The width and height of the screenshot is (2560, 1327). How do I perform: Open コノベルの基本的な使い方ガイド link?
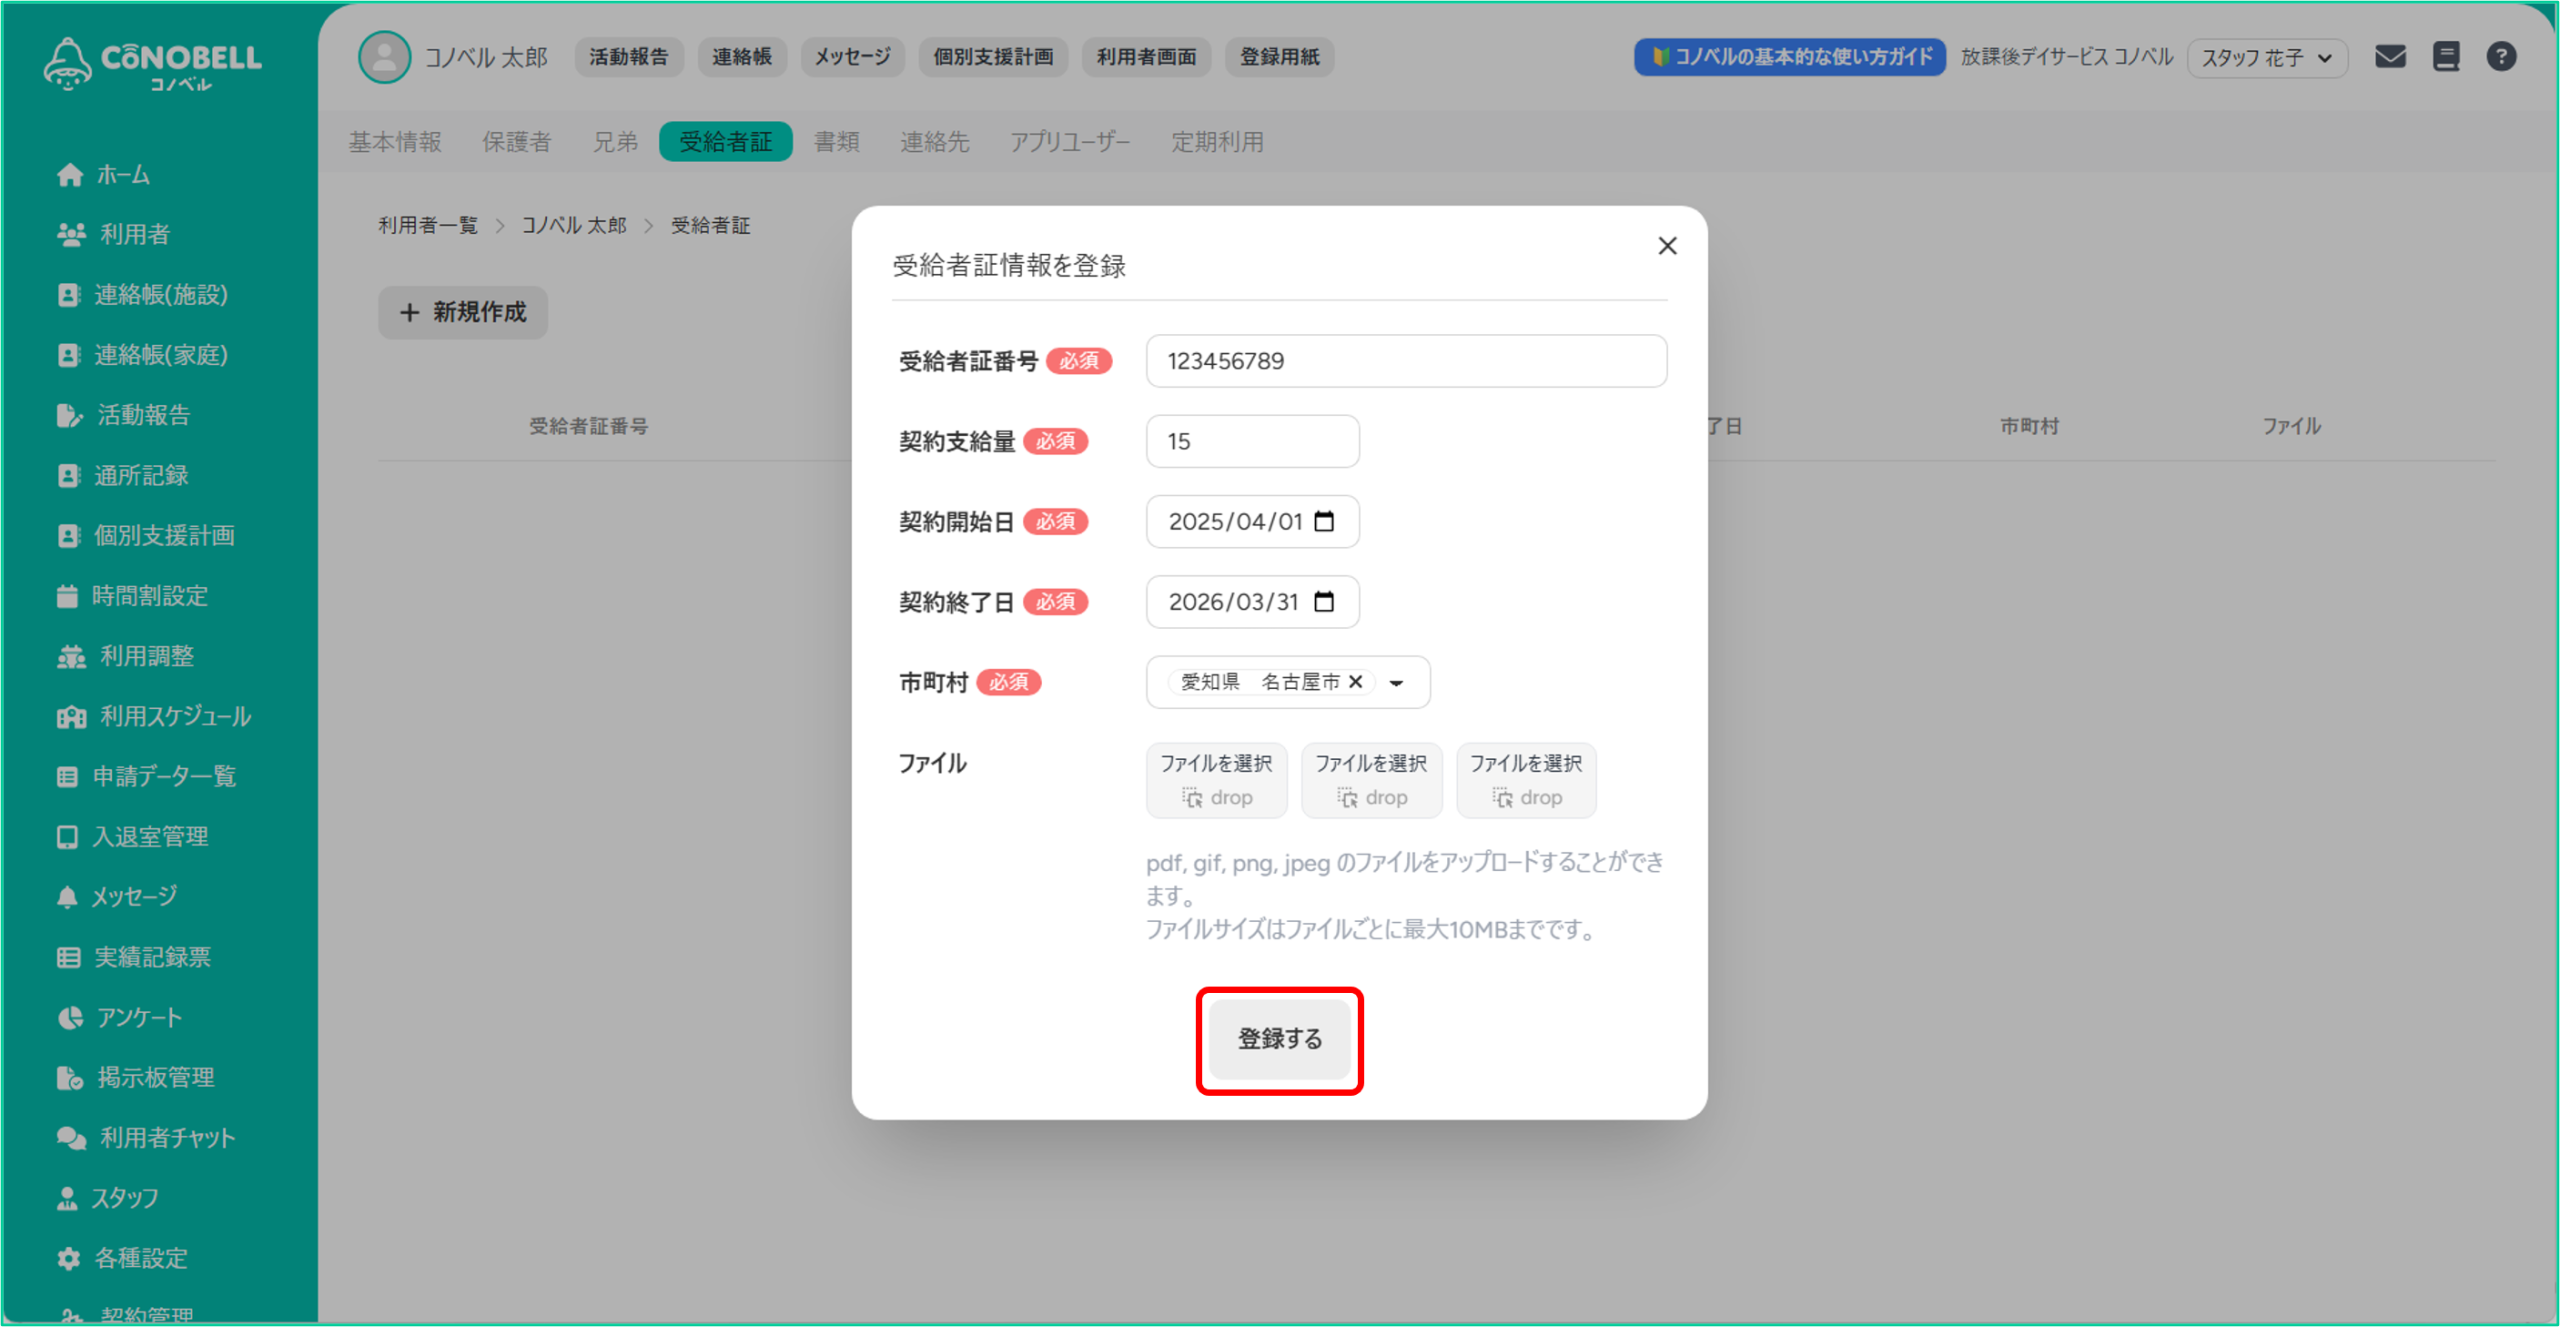[x=1789, y=57]
